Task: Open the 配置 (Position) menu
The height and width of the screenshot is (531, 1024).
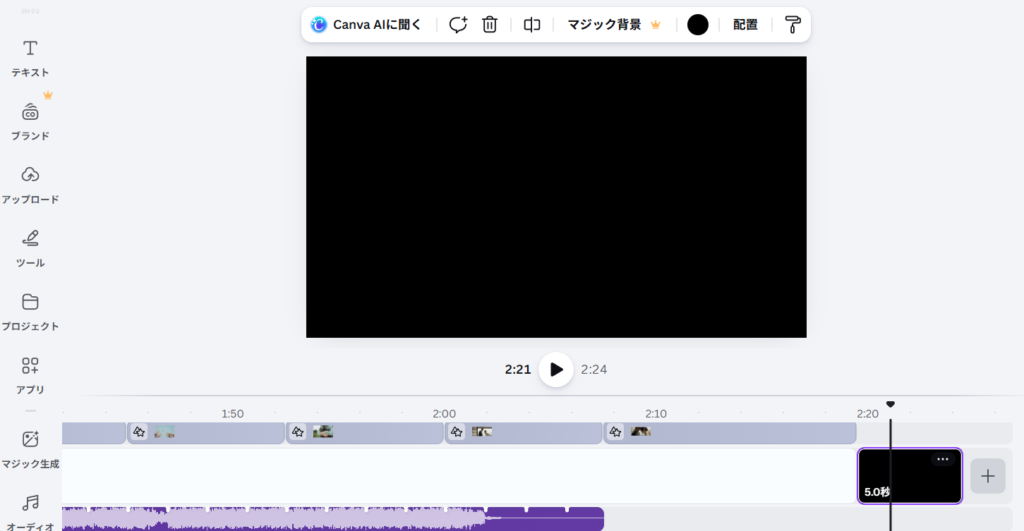Action: pyautogui.click(x=745, y=25)
